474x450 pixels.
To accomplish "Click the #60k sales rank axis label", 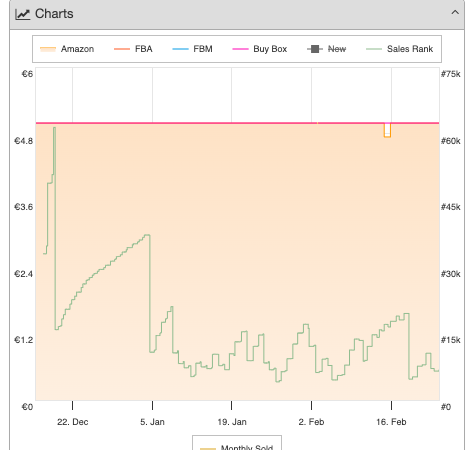I will coord(451,141).
